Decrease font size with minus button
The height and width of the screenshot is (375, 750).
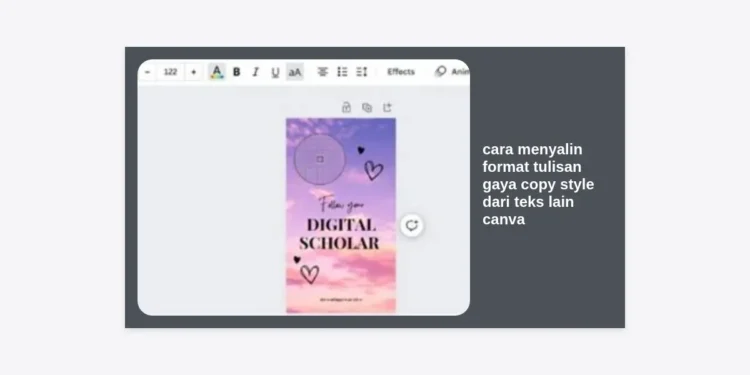[x=148, y=72]
